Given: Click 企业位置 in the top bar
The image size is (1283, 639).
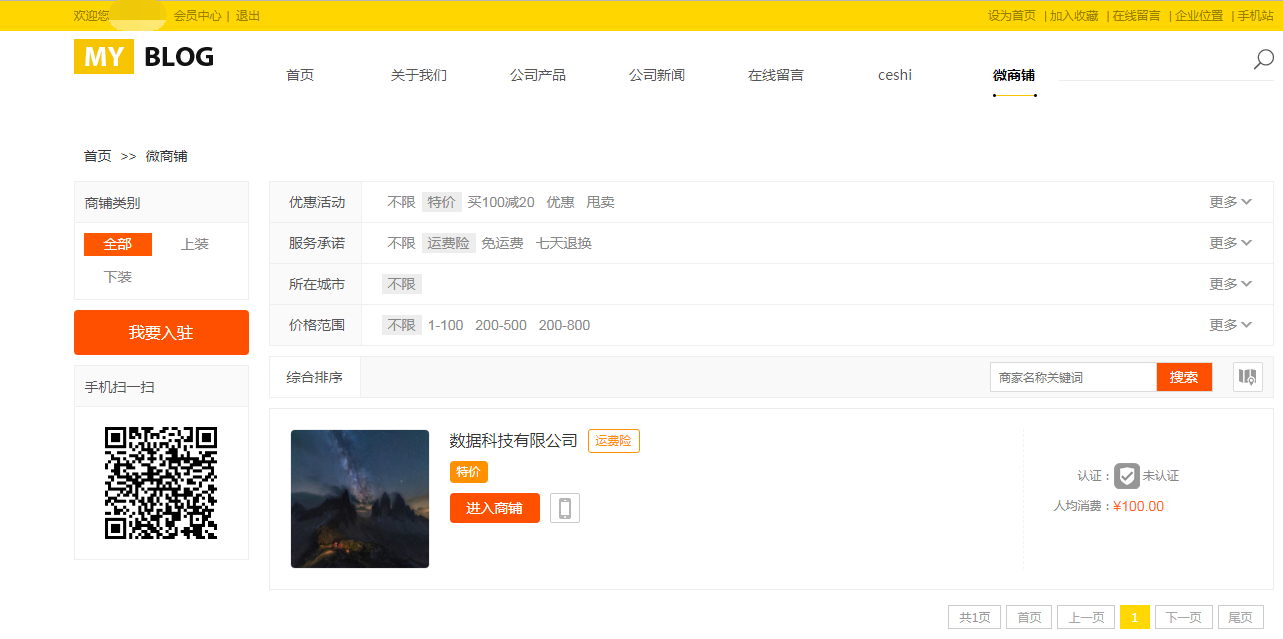Looking at the screenshot, I should (x=1199, y=16).
